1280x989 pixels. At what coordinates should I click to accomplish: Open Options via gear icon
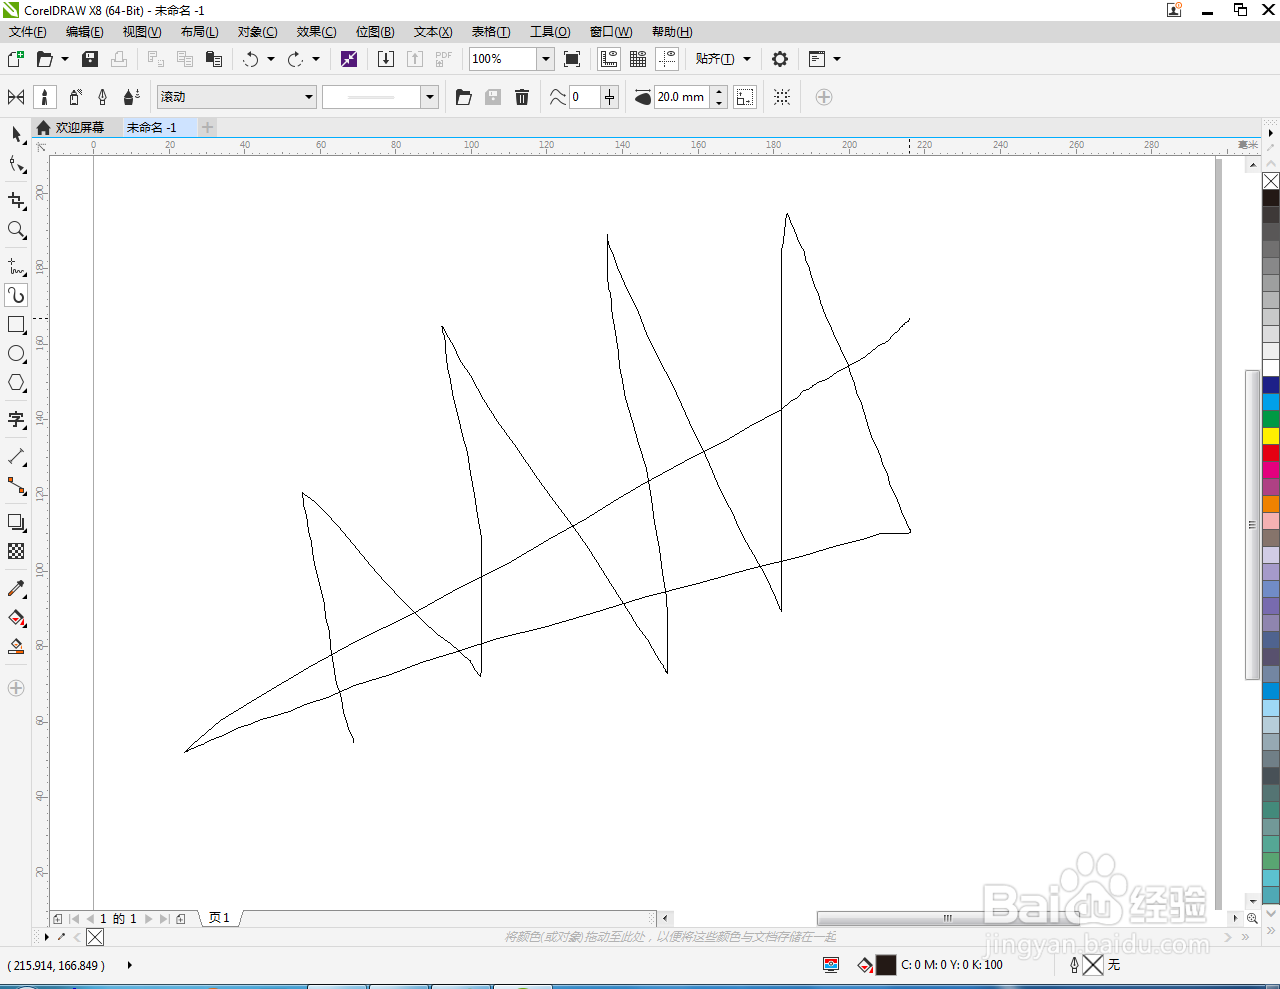pyautogui.click(x=780, y=59)
